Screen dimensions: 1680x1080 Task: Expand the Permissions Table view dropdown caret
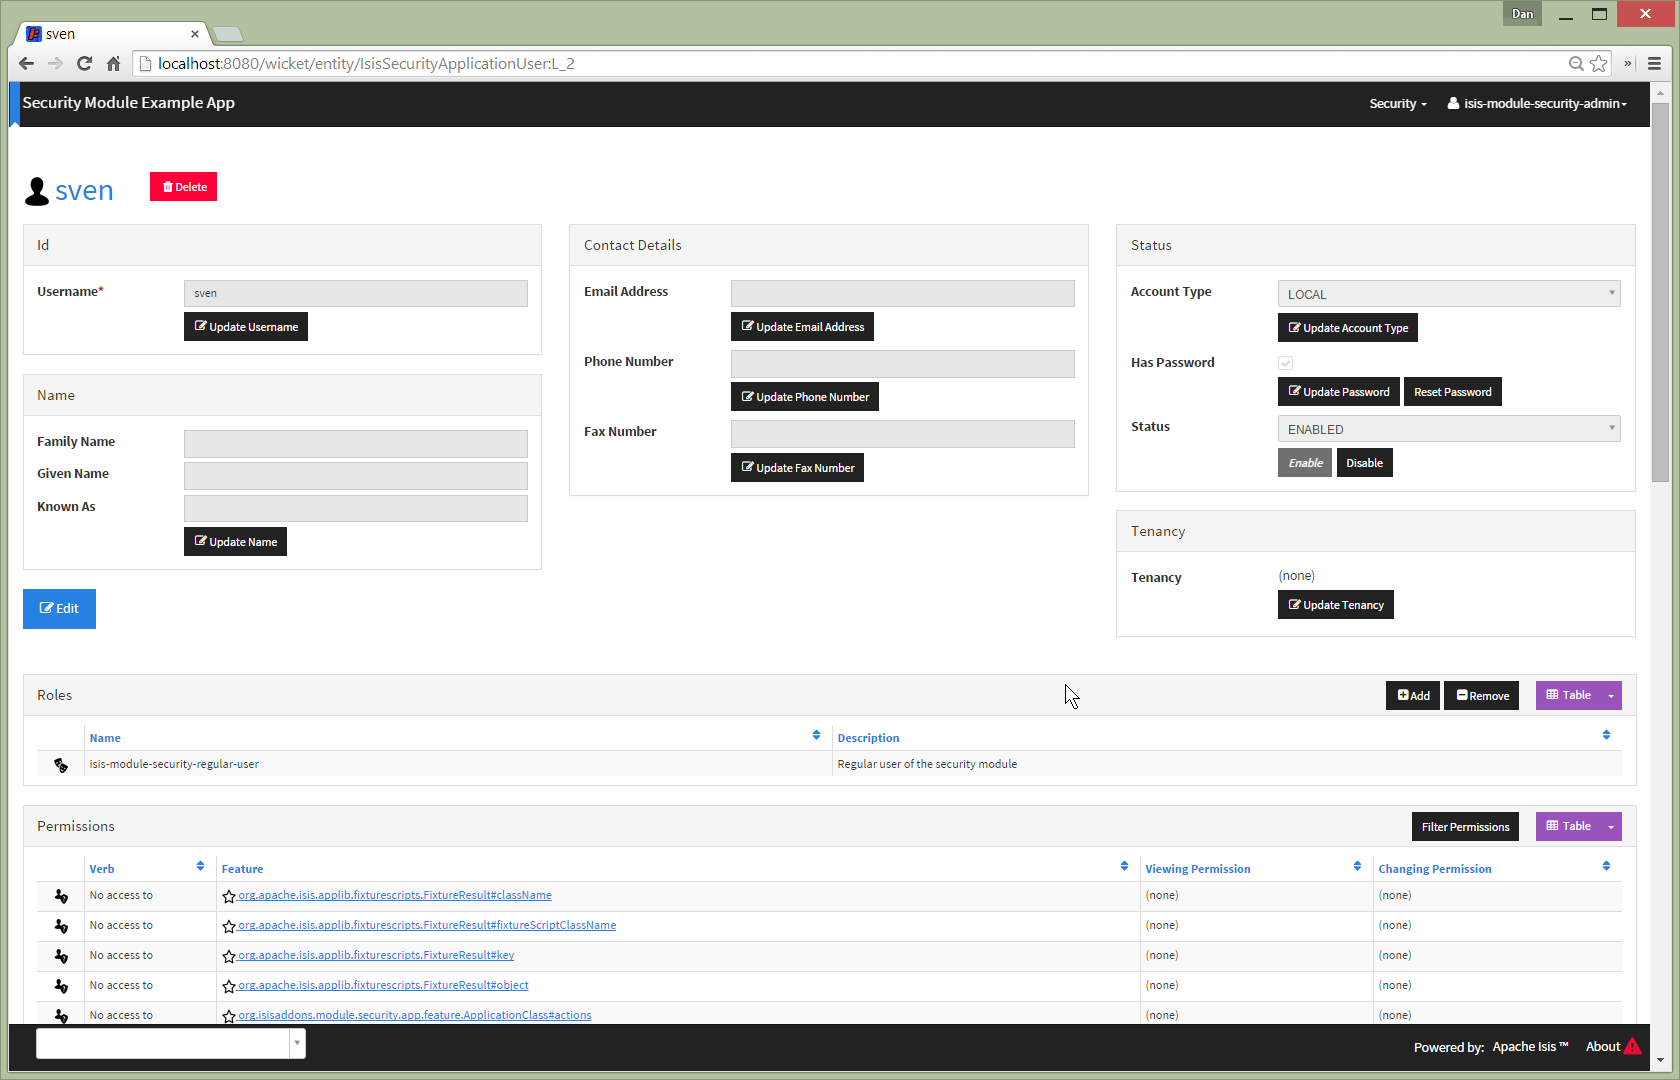pyautogui.click(x=1611, y=827)
